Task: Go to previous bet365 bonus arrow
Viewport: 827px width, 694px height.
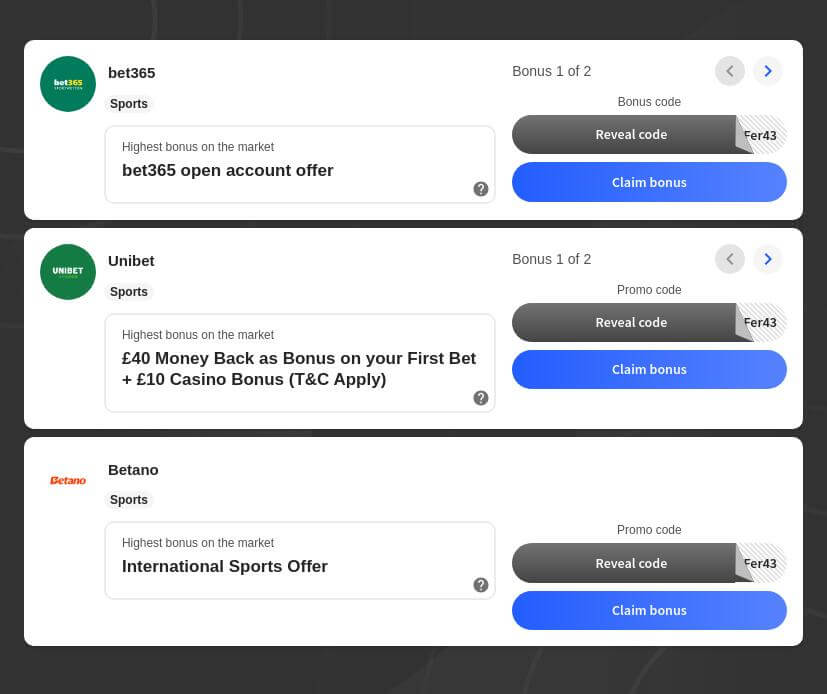Action: click(730, 71)
